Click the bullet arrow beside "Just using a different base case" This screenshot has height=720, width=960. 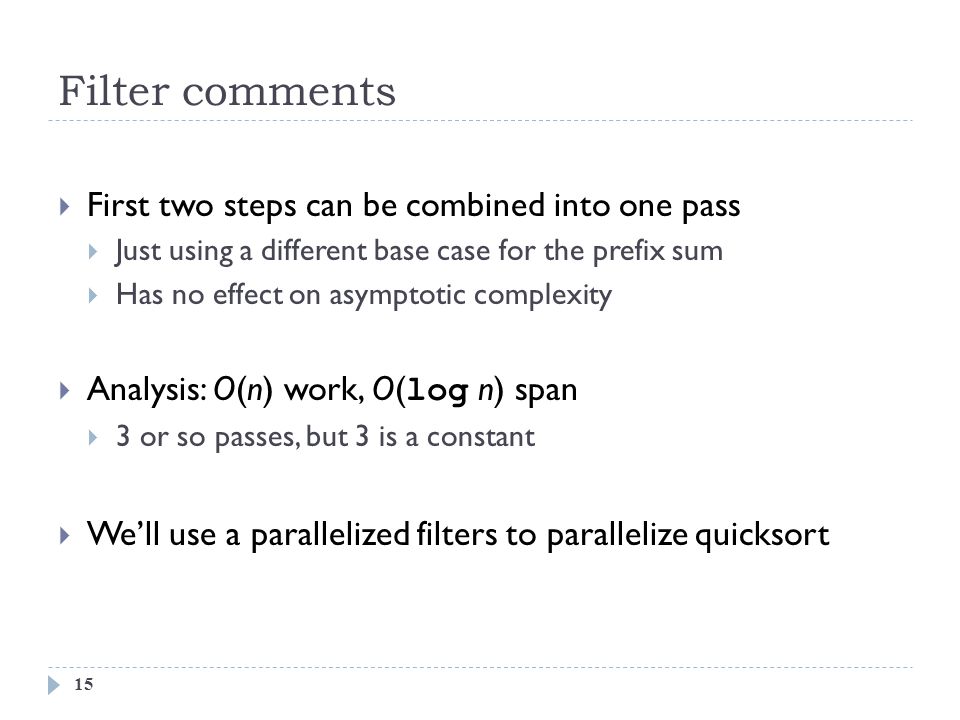click(x=92, y=252)
